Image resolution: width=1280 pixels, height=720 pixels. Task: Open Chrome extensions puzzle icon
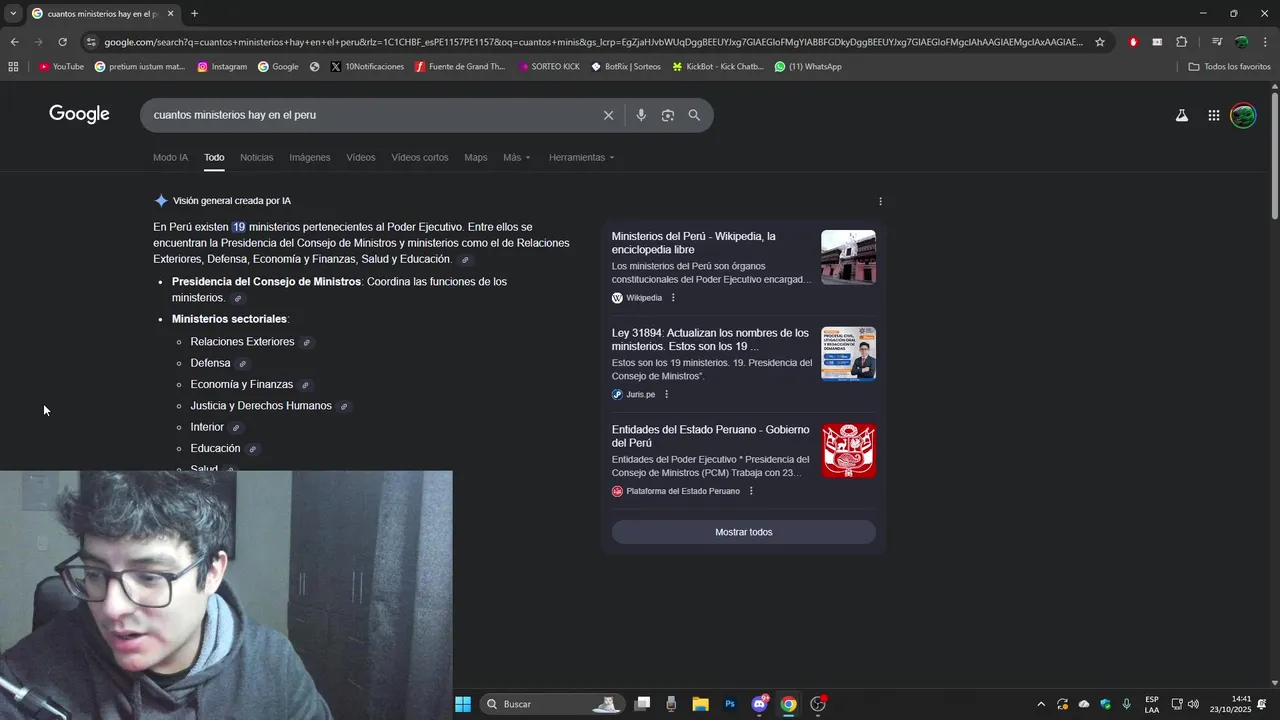tap(1181, 42)
